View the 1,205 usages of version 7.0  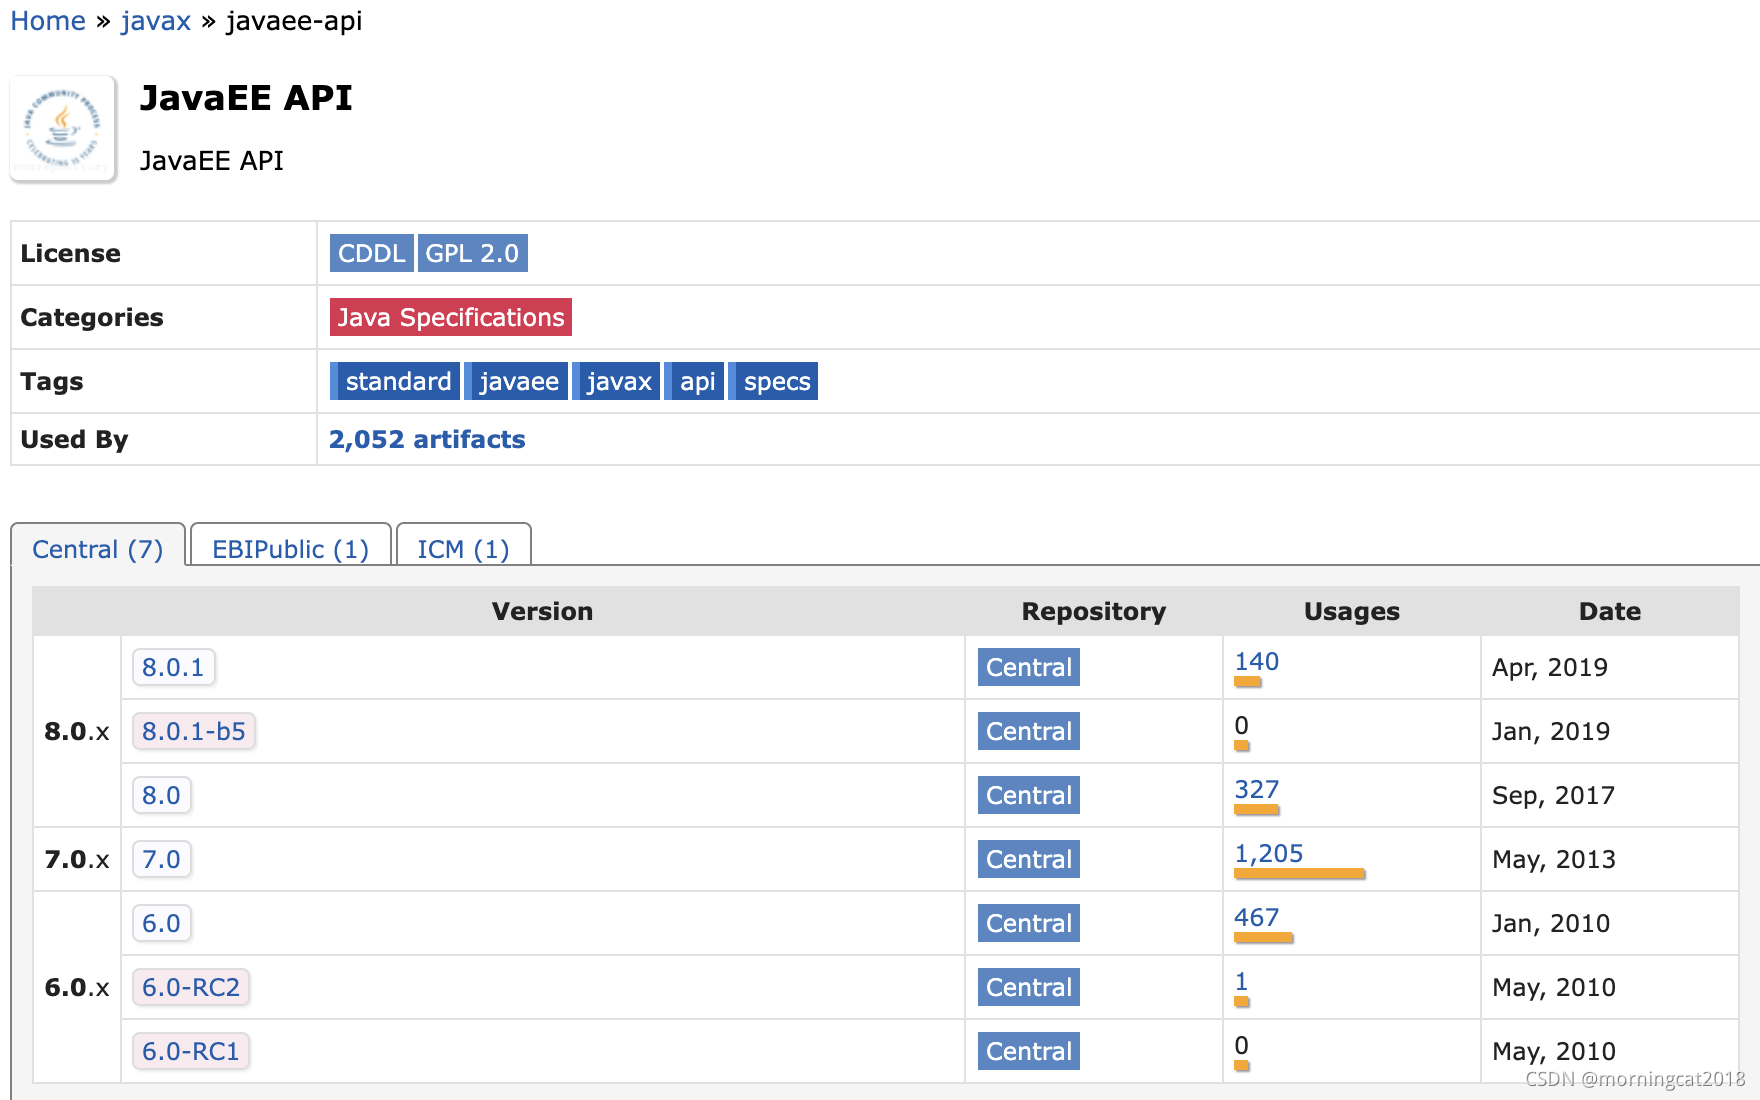[x=1269, y=853]
